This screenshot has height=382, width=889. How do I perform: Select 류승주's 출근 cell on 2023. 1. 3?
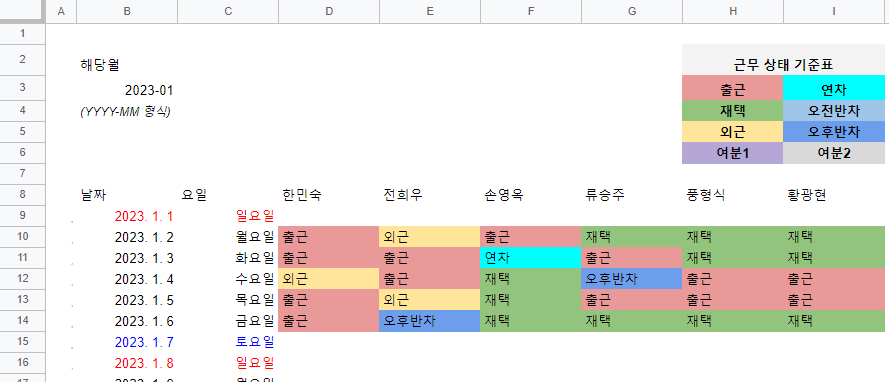pyautogui.click(x=632, y=258)
